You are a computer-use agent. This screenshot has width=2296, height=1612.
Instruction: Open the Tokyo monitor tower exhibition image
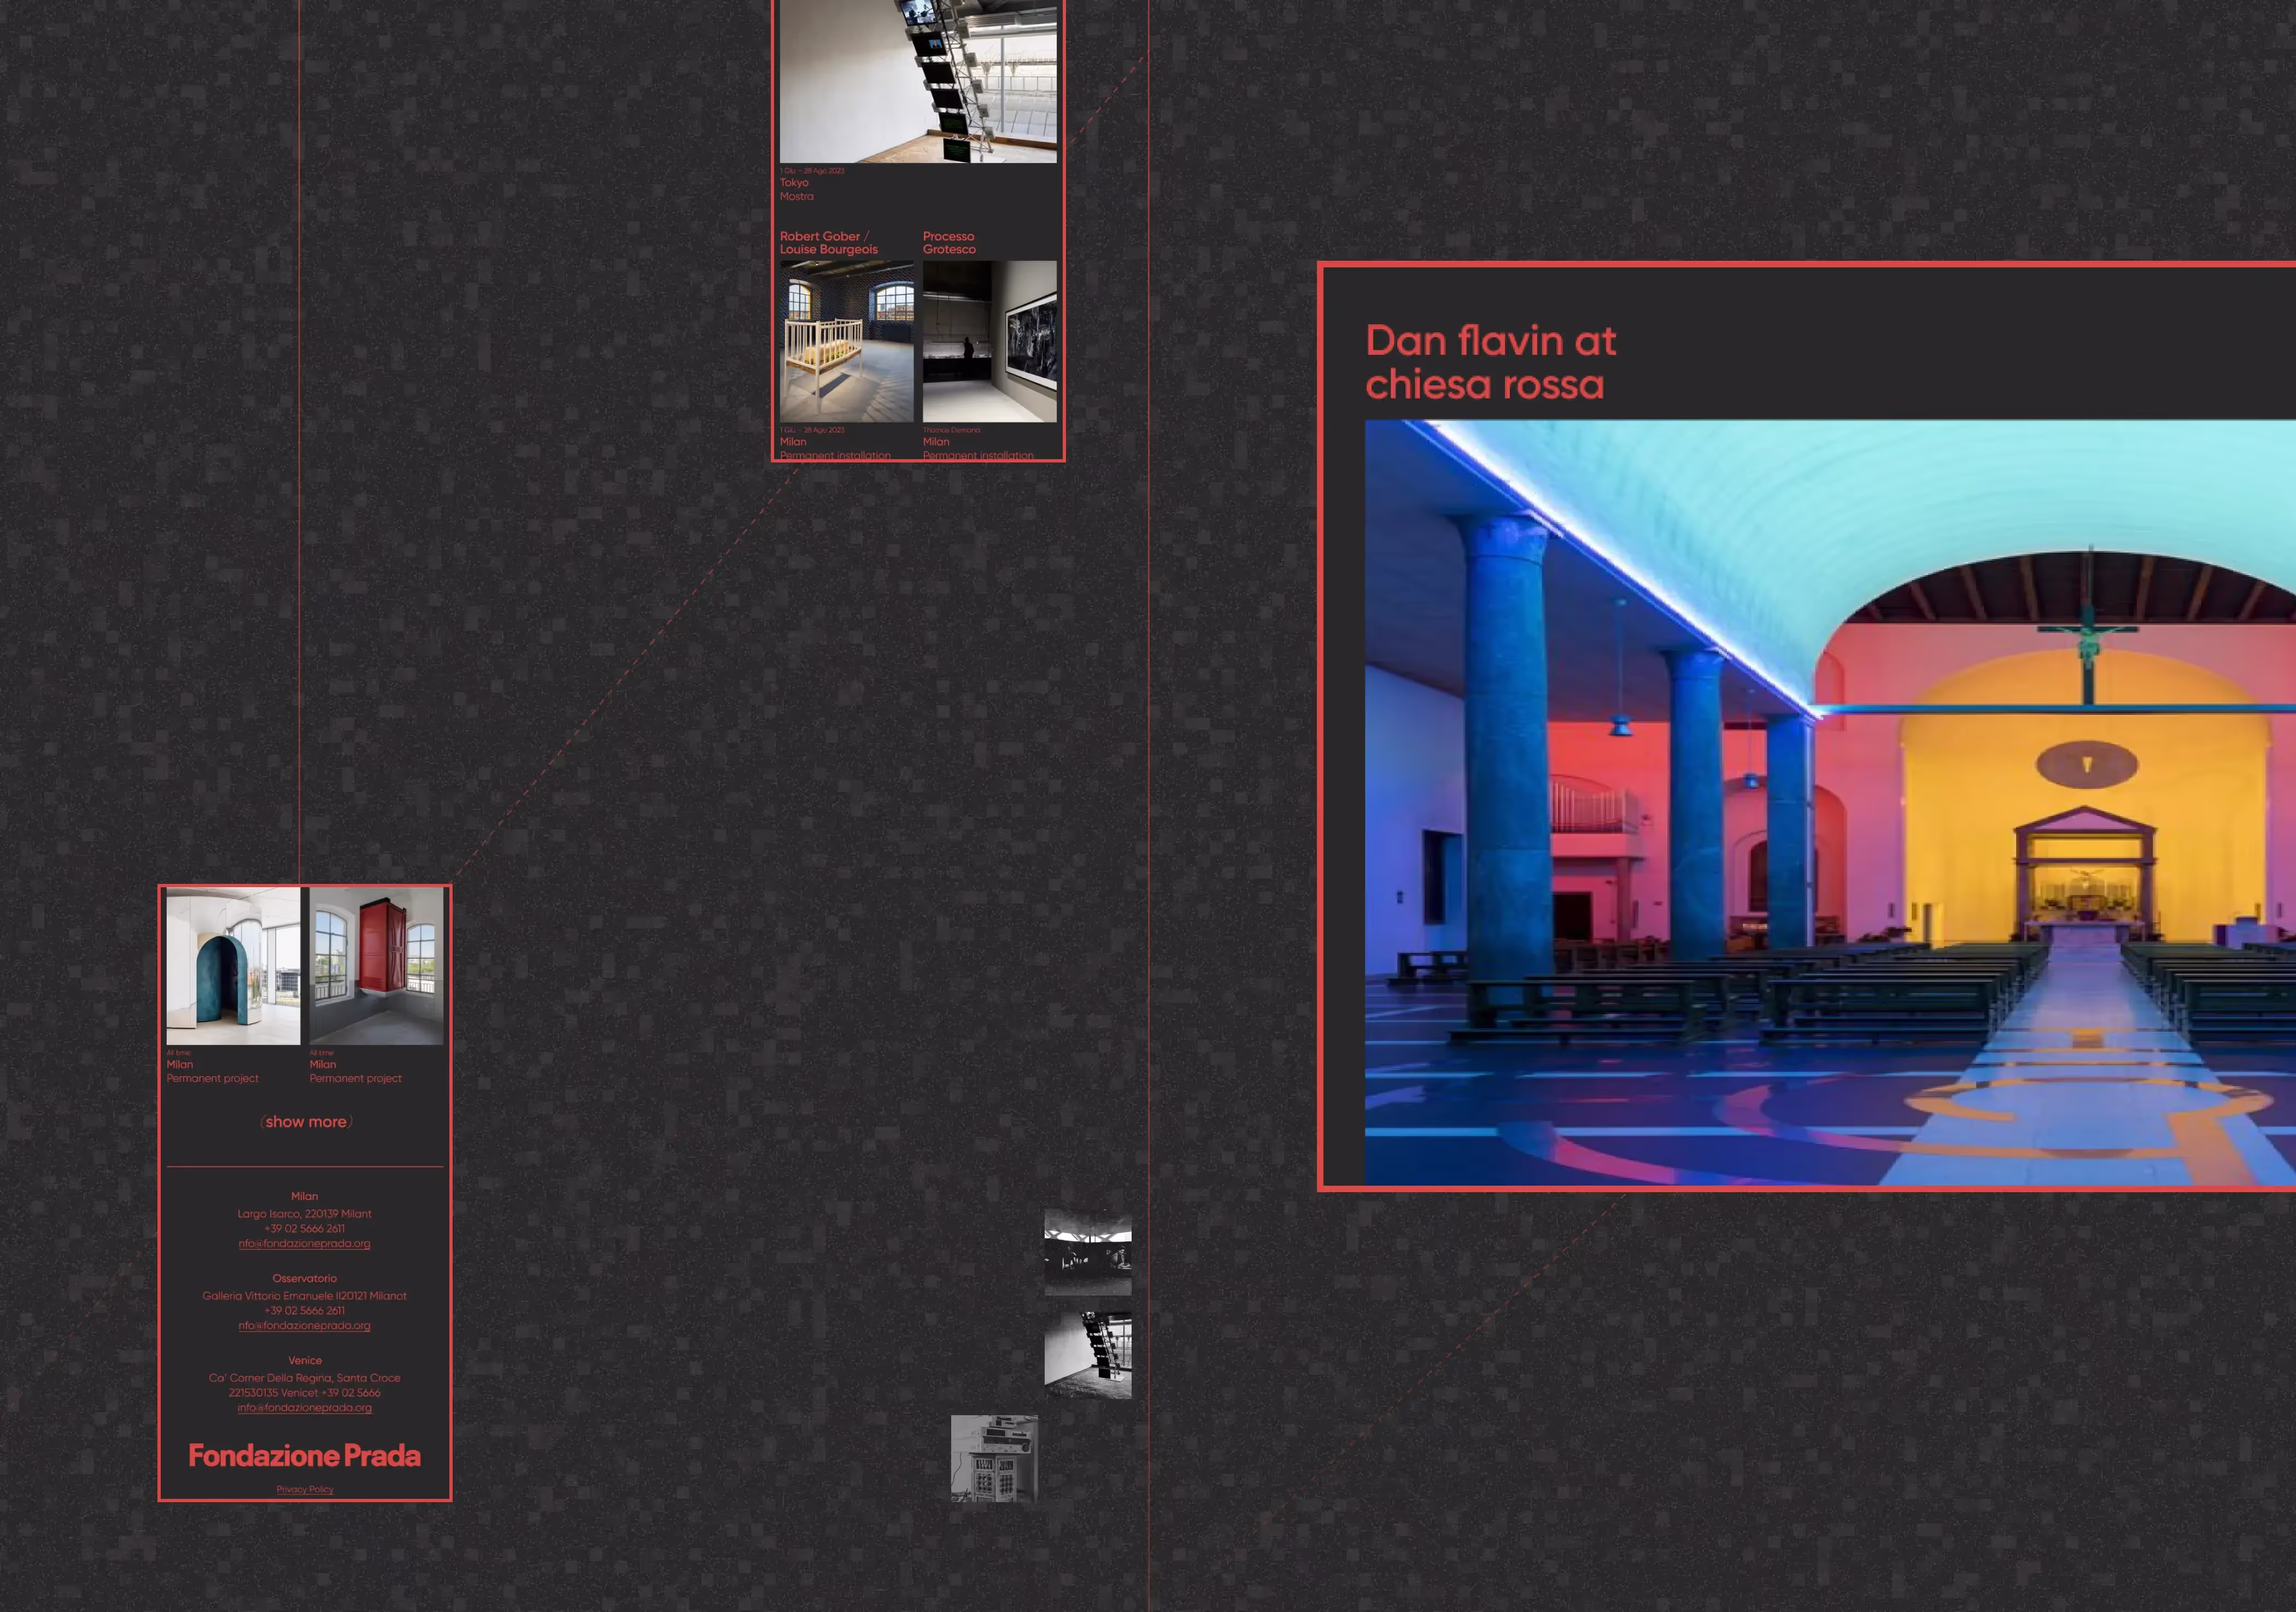coord(918,81)
